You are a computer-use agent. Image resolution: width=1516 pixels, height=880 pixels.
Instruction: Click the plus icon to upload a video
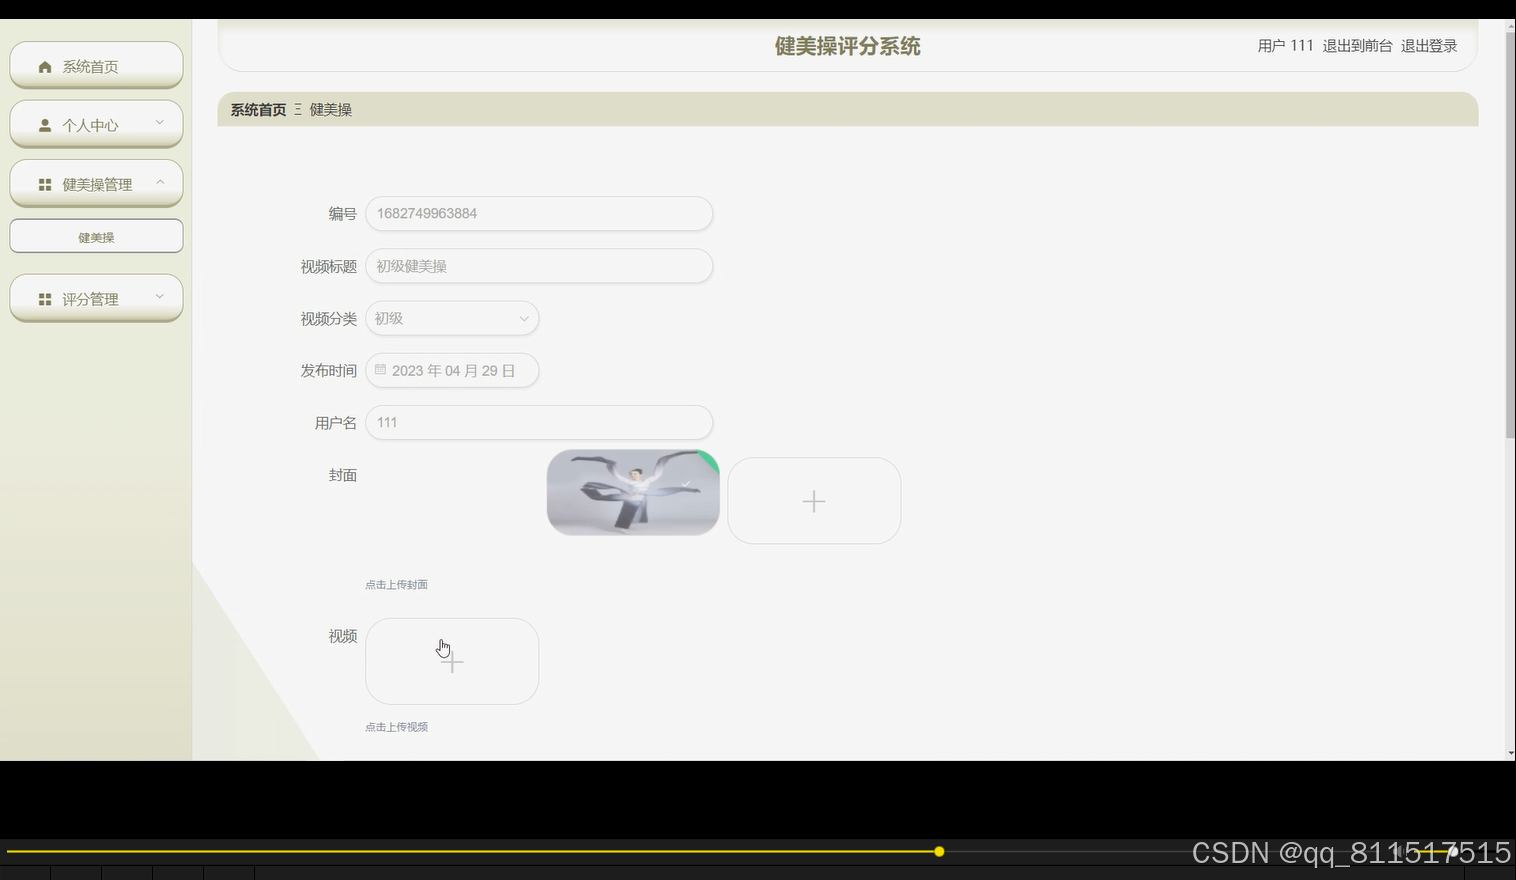451,661
